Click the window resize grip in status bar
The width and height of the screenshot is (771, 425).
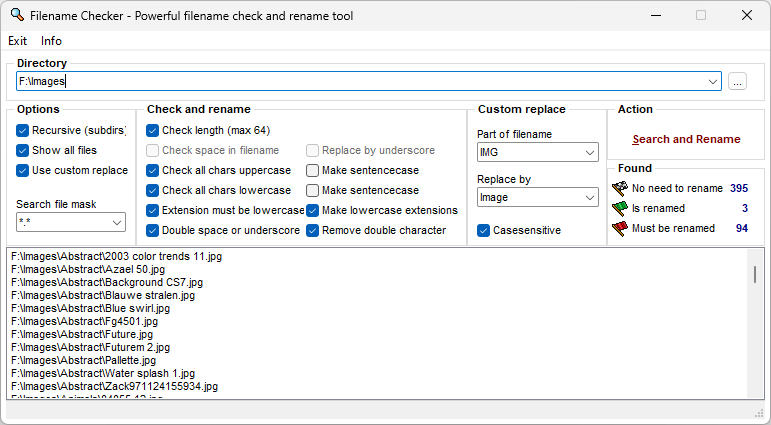759,413
